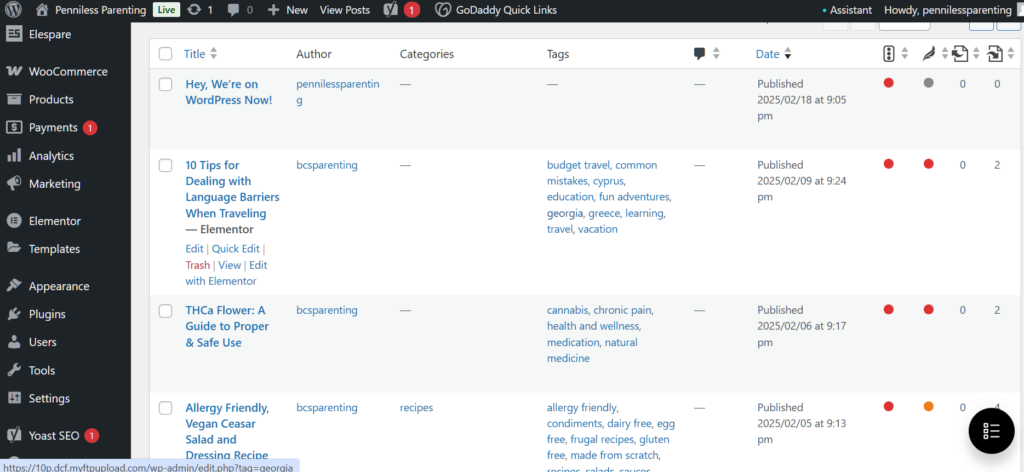Toggle Date column sort arrows
The height and width of the screenshot is (472, 1024).
tap(788, 54)
